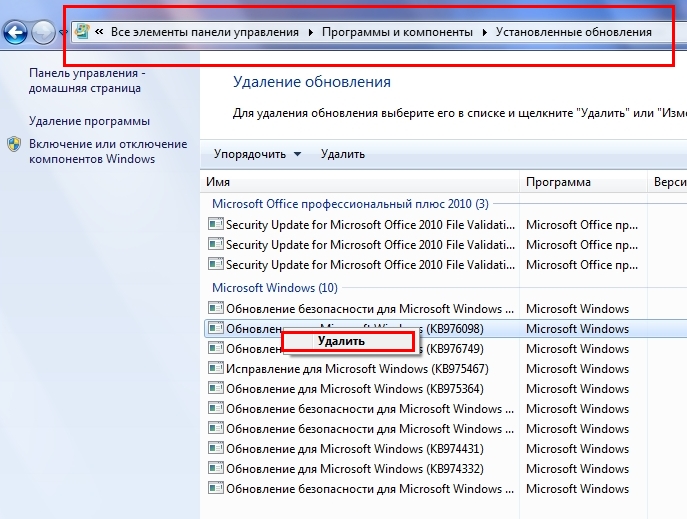Click Удалить button in the toolbar

coord(343,154)
